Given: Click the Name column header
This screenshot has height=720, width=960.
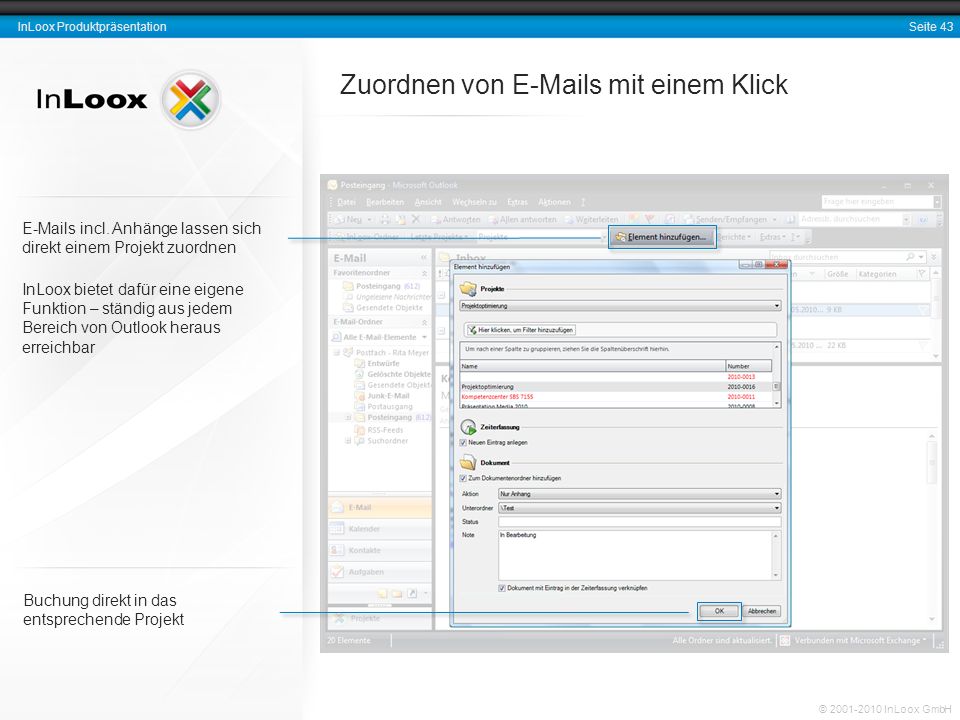Looking at the screenshot, I should 592,366.
